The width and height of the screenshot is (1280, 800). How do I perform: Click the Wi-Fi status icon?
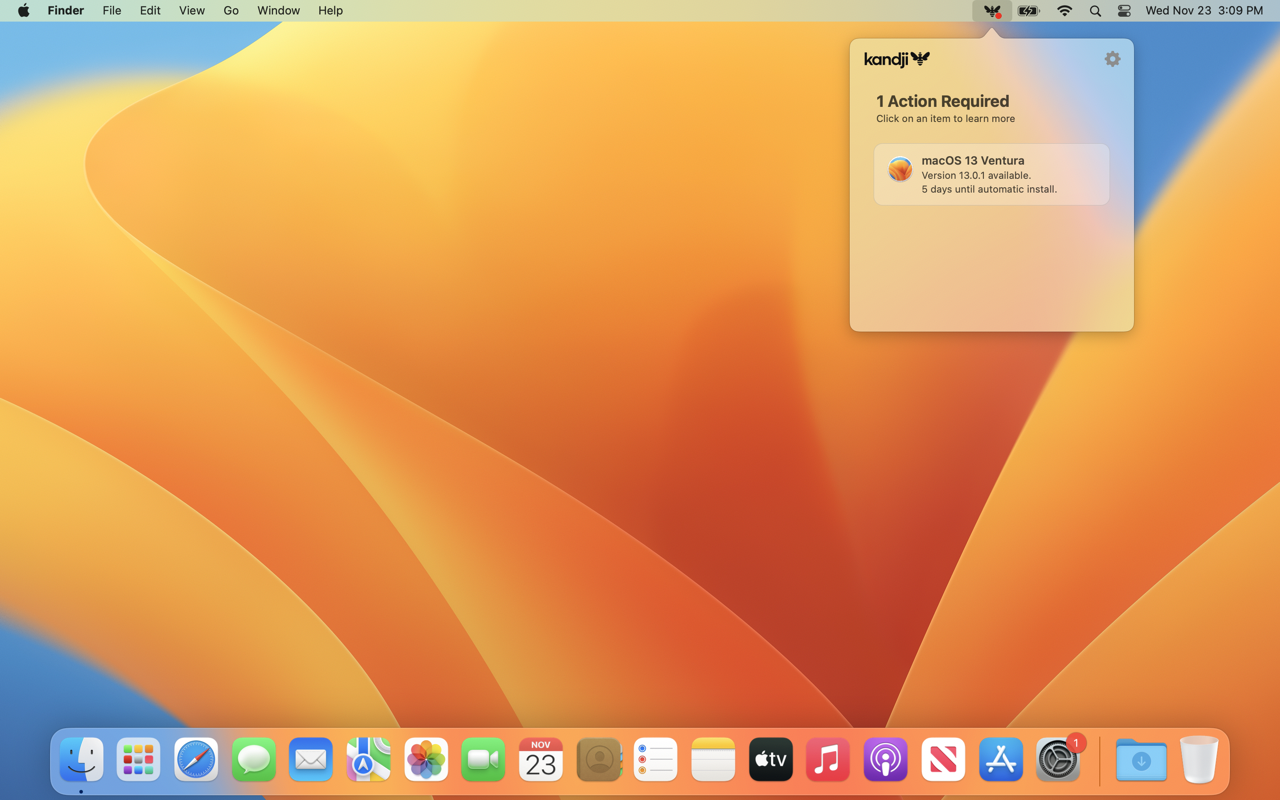point(1064,11)
